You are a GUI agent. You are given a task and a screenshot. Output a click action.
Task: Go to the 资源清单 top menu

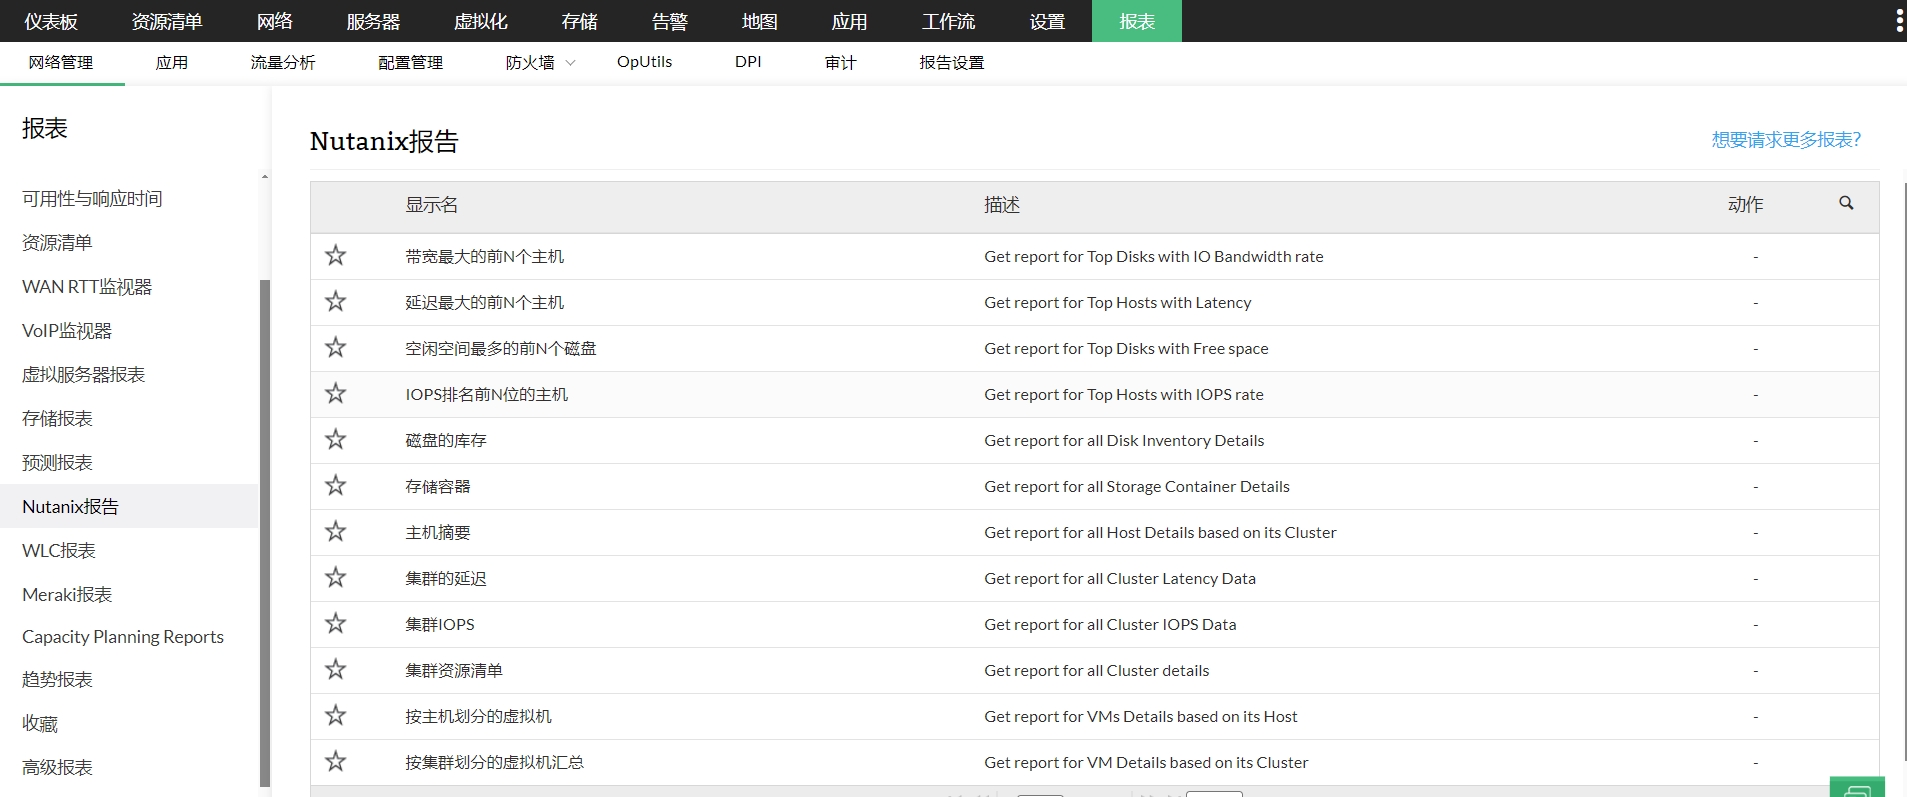[x=167, y=21]
